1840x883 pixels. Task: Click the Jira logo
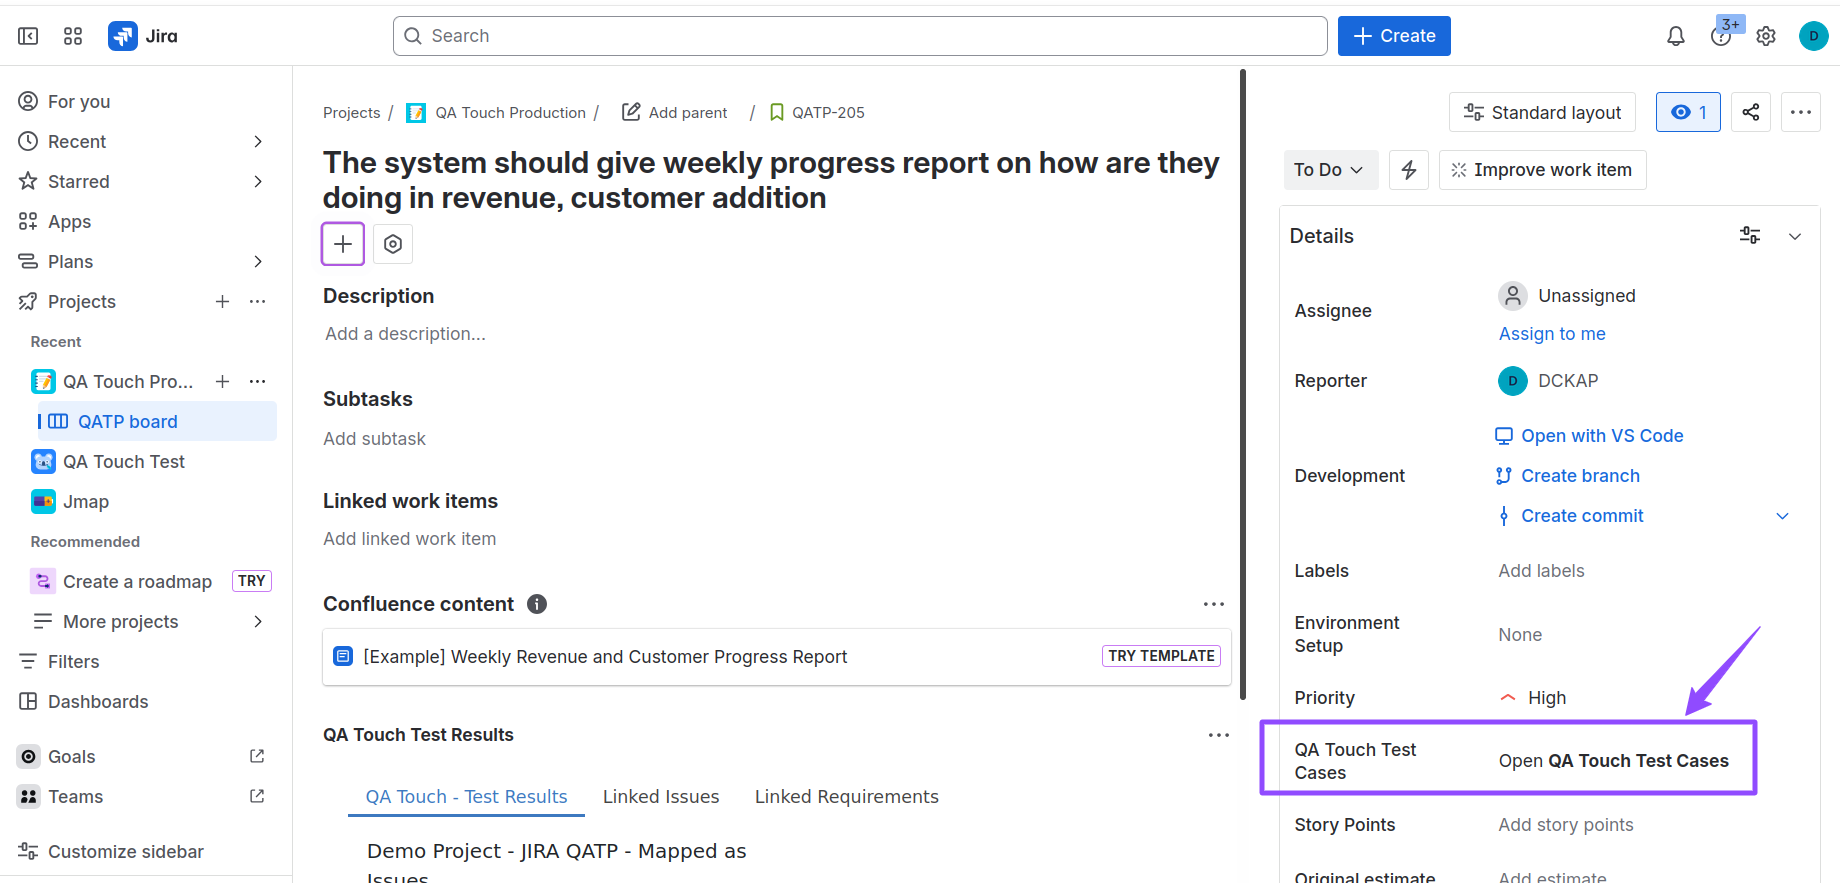point(143,36)
